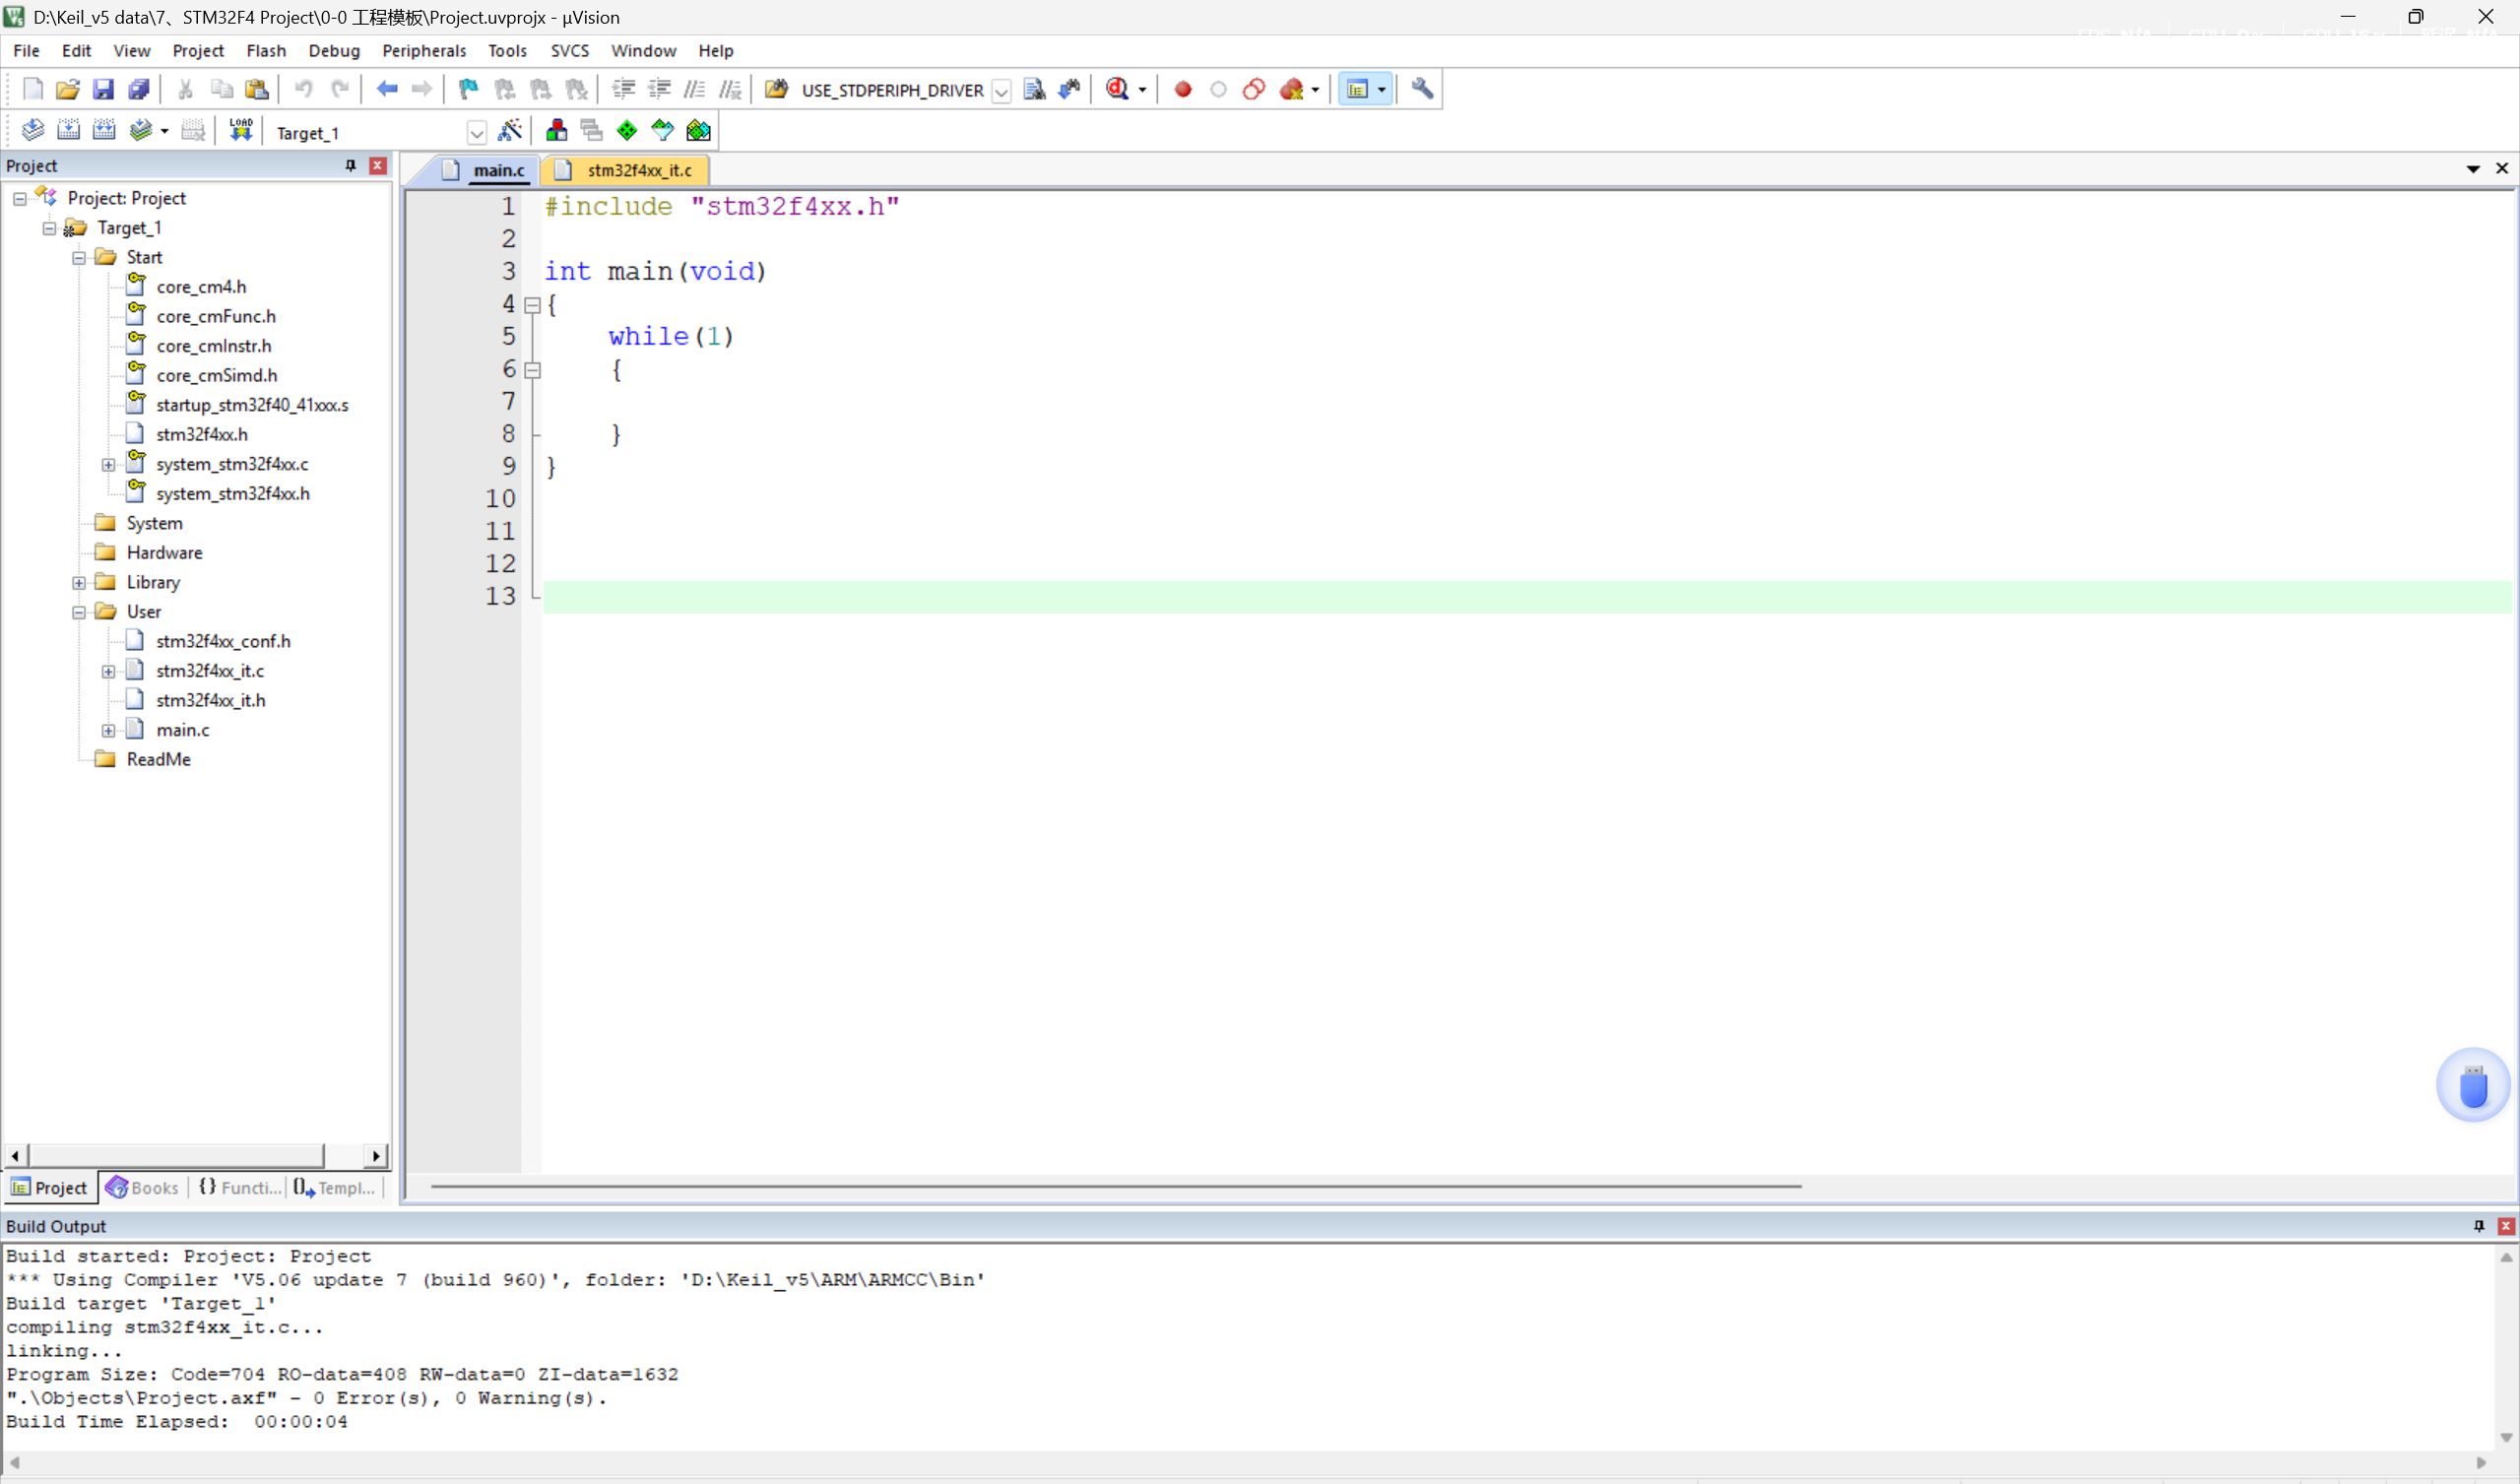Switch to stm32f4xx_it.c editor tab

[x=638, y=171]
